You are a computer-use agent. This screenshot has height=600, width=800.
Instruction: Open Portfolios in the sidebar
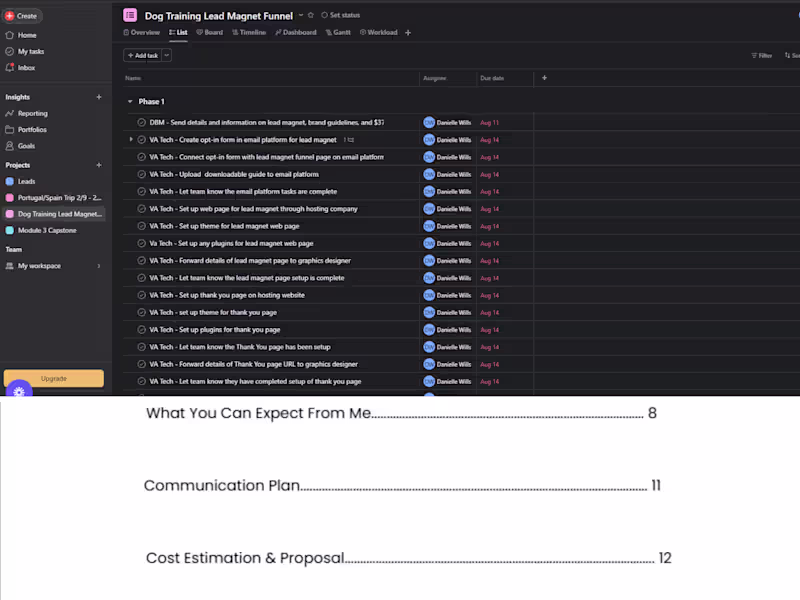35,129
